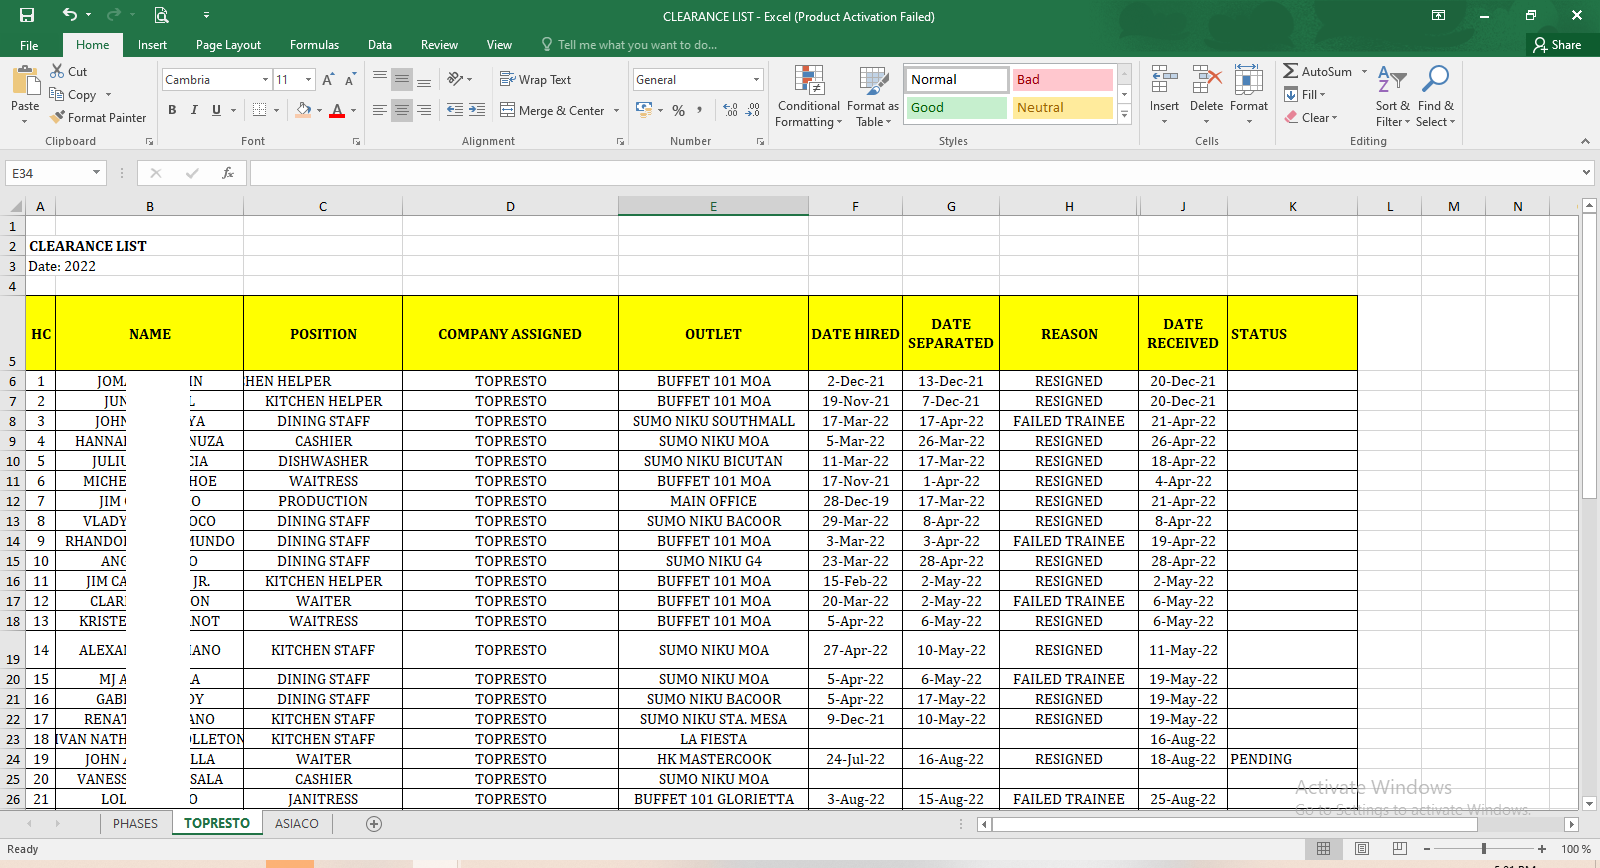Viewport: 1600px width, 868px height.
Task: Click the zoom slider handle
Action: pos(1483,849)
